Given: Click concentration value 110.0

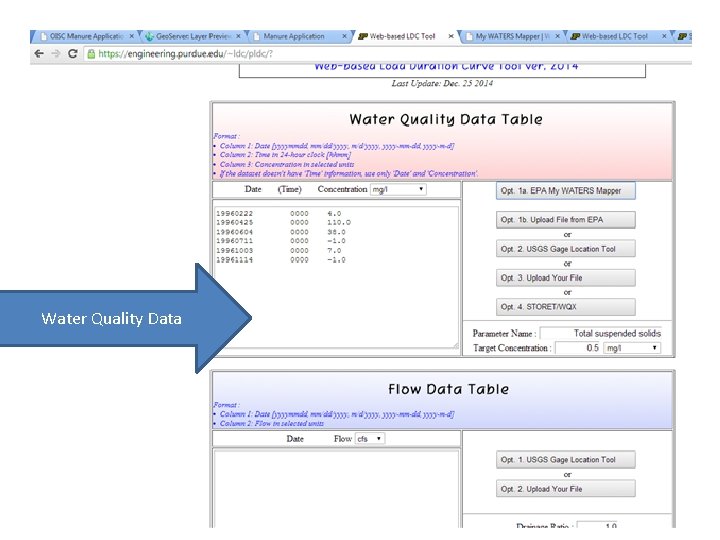Looking at the screenshot, I should [339, 222].
